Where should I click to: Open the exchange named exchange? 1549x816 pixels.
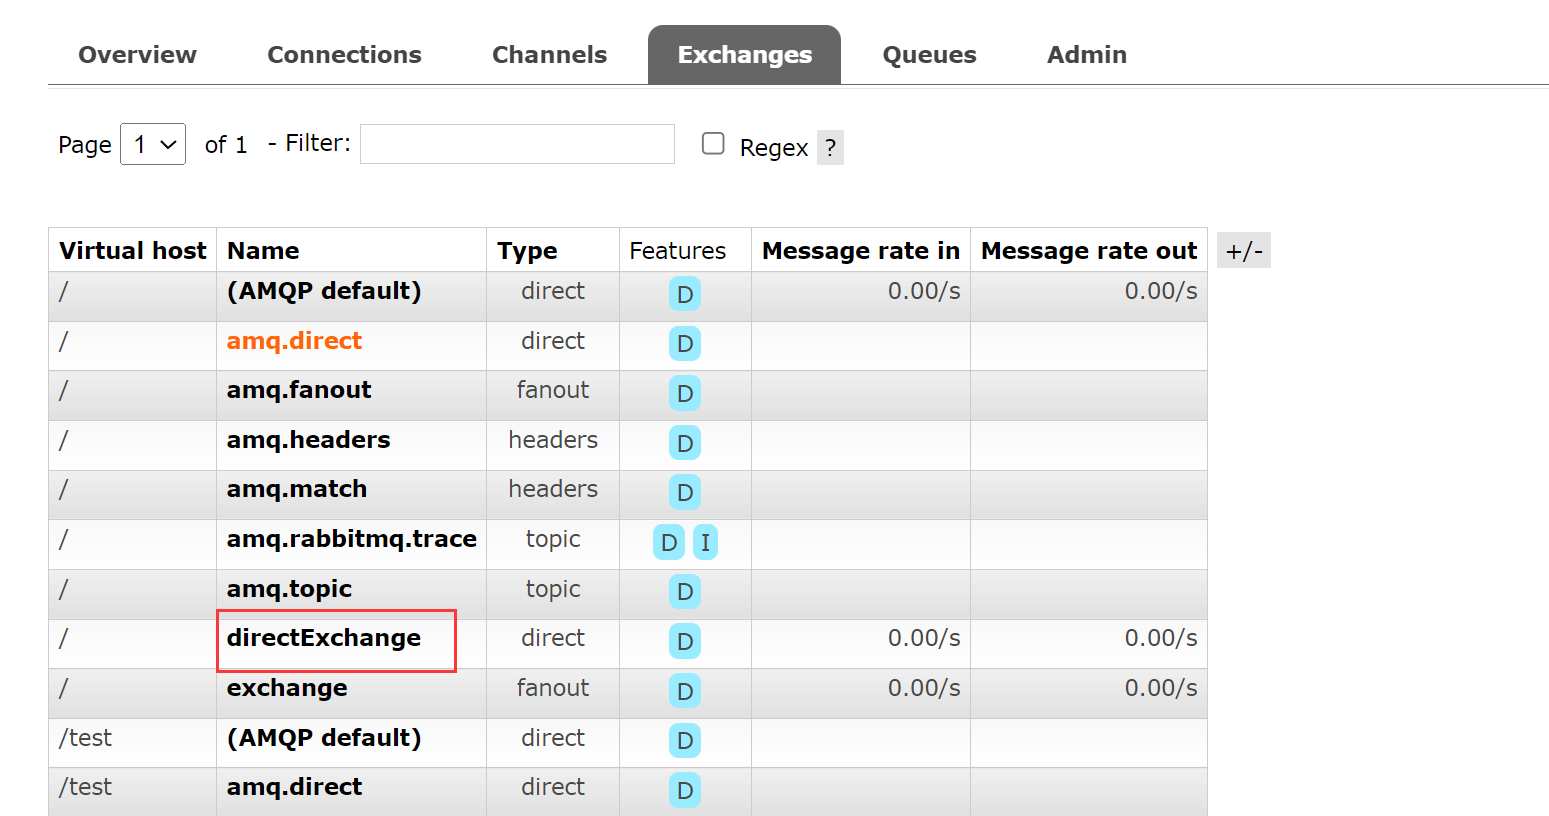point(287,688)
